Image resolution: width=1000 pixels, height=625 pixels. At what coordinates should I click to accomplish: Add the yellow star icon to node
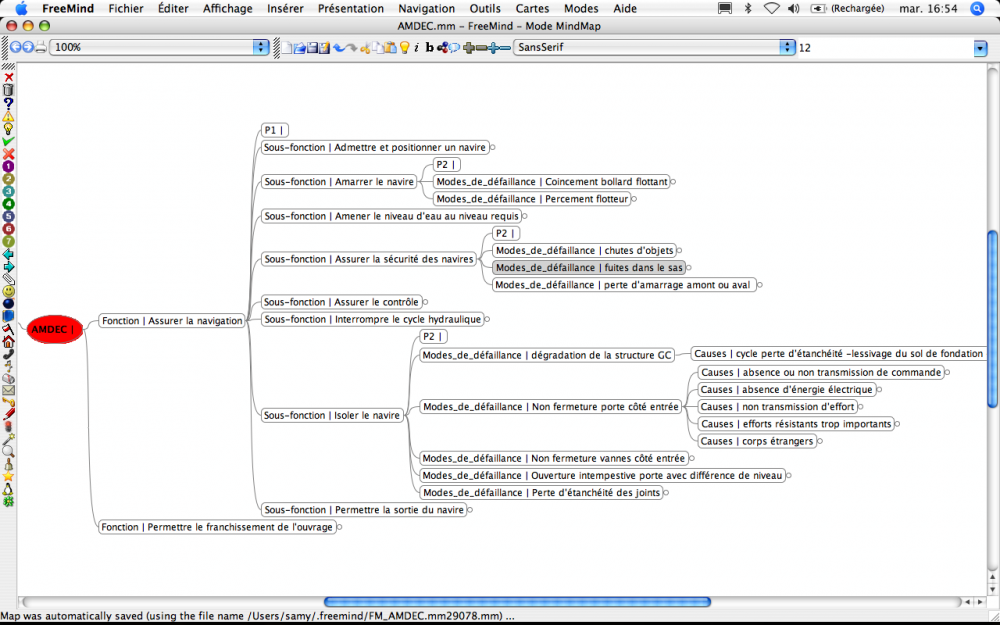8,476
